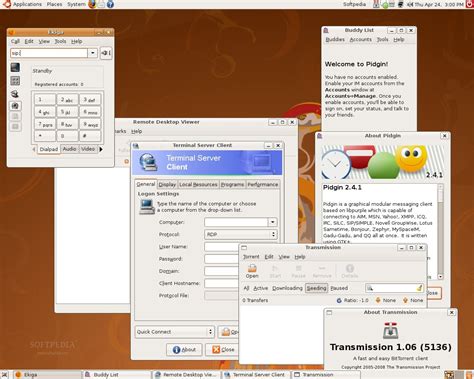Image resolution: width=474 pixels, height=379 pixels.
Task: Click the About Pidgin text scrollbar
Action: pos(440,231)
